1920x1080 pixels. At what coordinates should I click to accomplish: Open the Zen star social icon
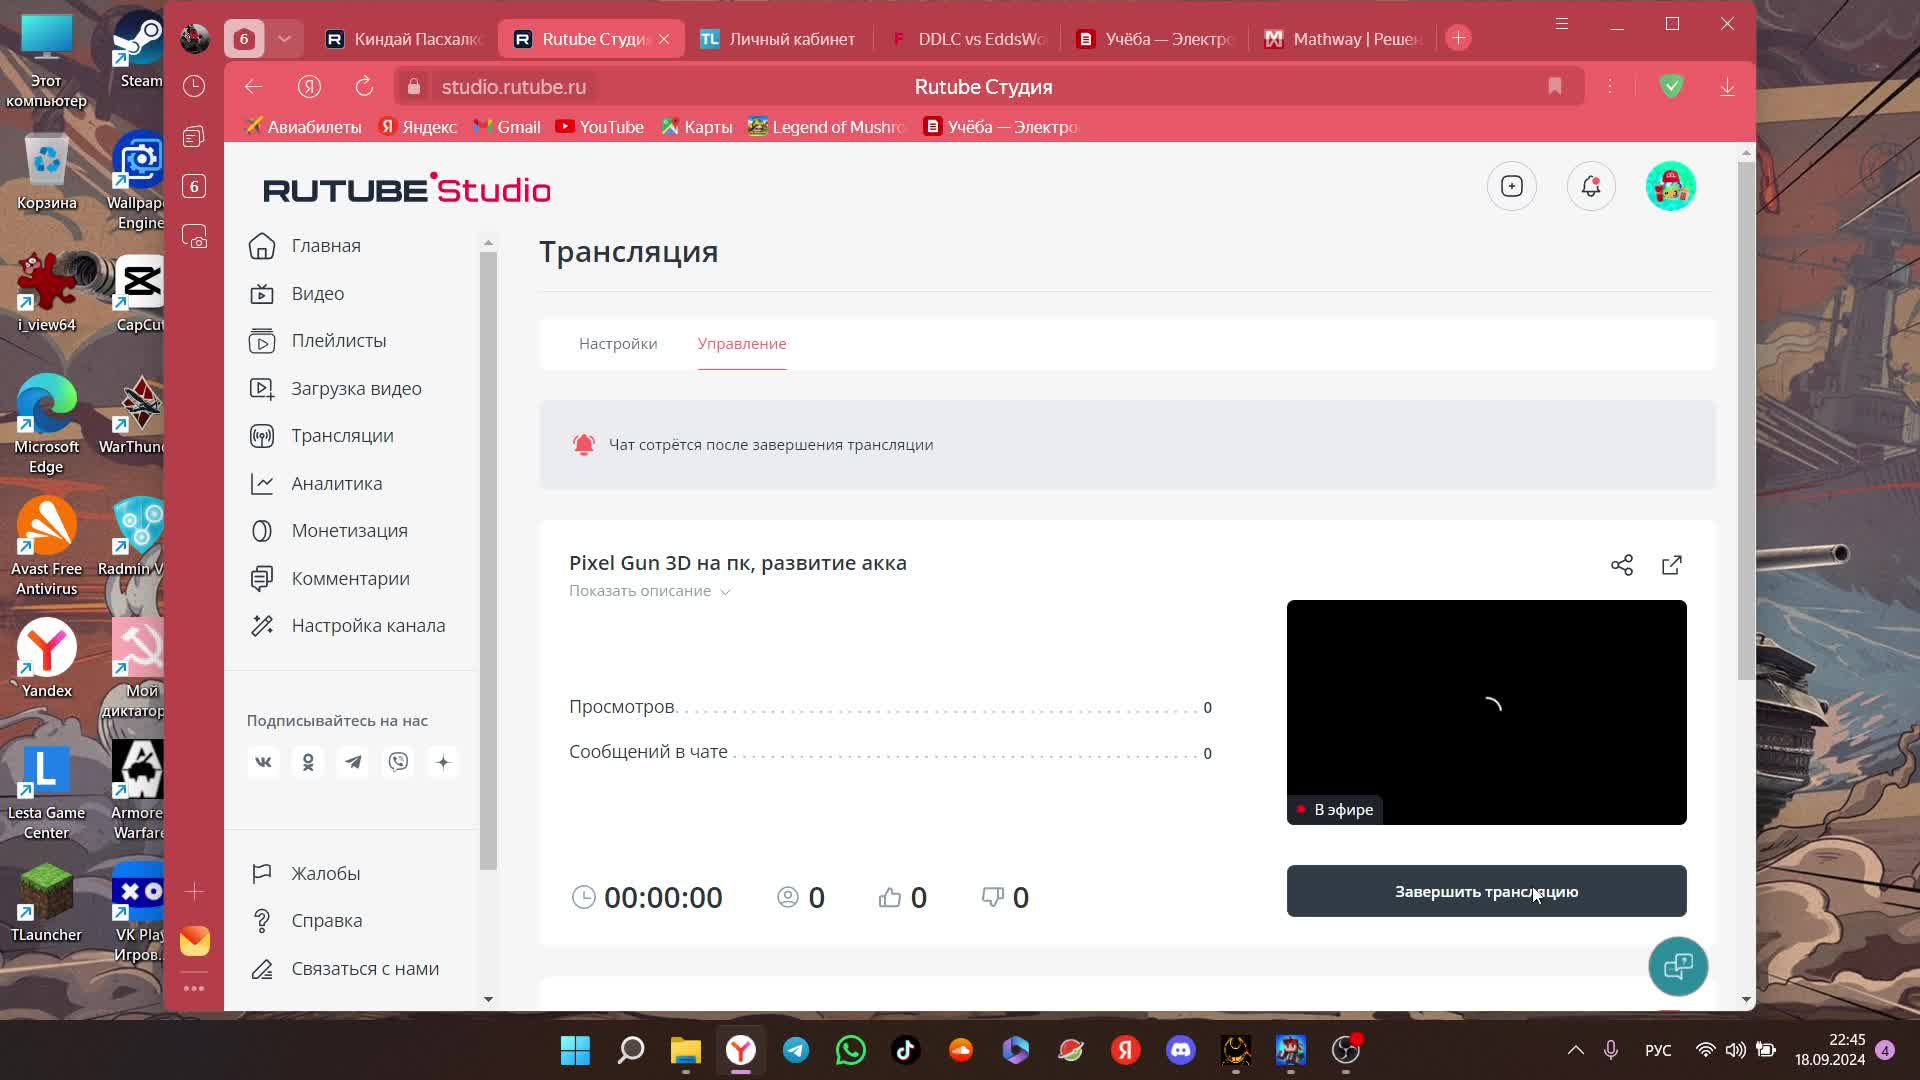[x=443, y=762]
